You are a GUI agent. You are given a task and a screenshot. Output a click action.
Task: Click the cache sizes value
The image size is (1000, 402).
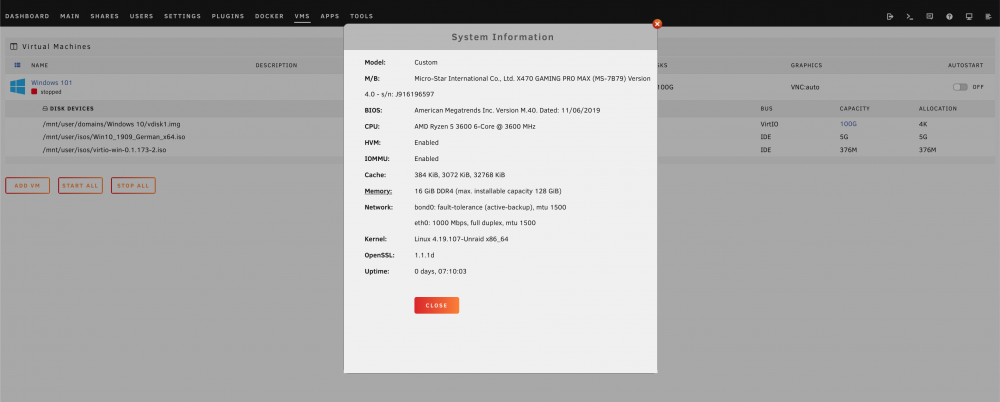point(460,175)
